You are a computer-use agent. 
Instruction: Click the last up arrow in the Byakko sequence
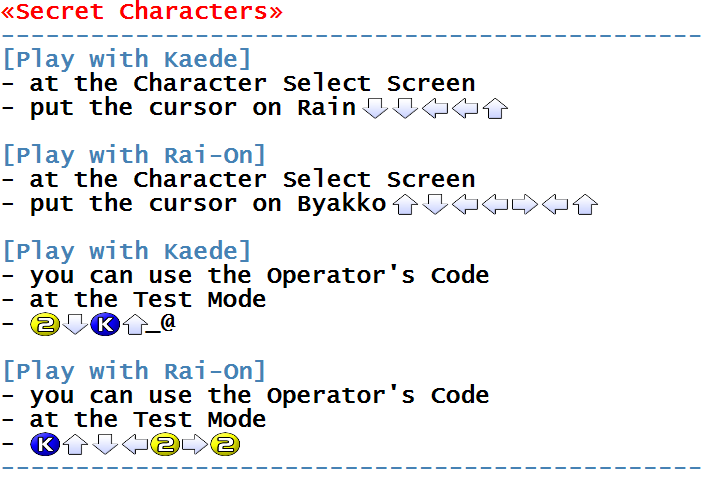coord(585,204)
